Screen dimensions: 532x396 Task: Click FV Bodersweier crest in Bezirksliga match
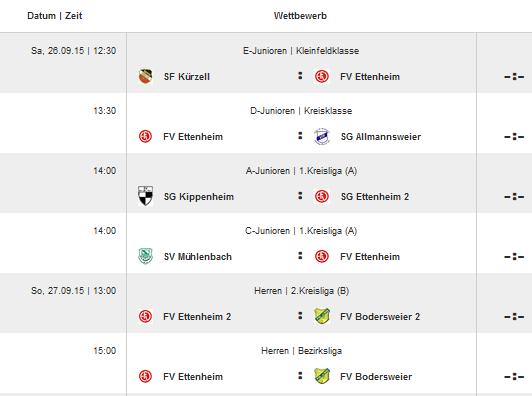[x=322, y=376]
